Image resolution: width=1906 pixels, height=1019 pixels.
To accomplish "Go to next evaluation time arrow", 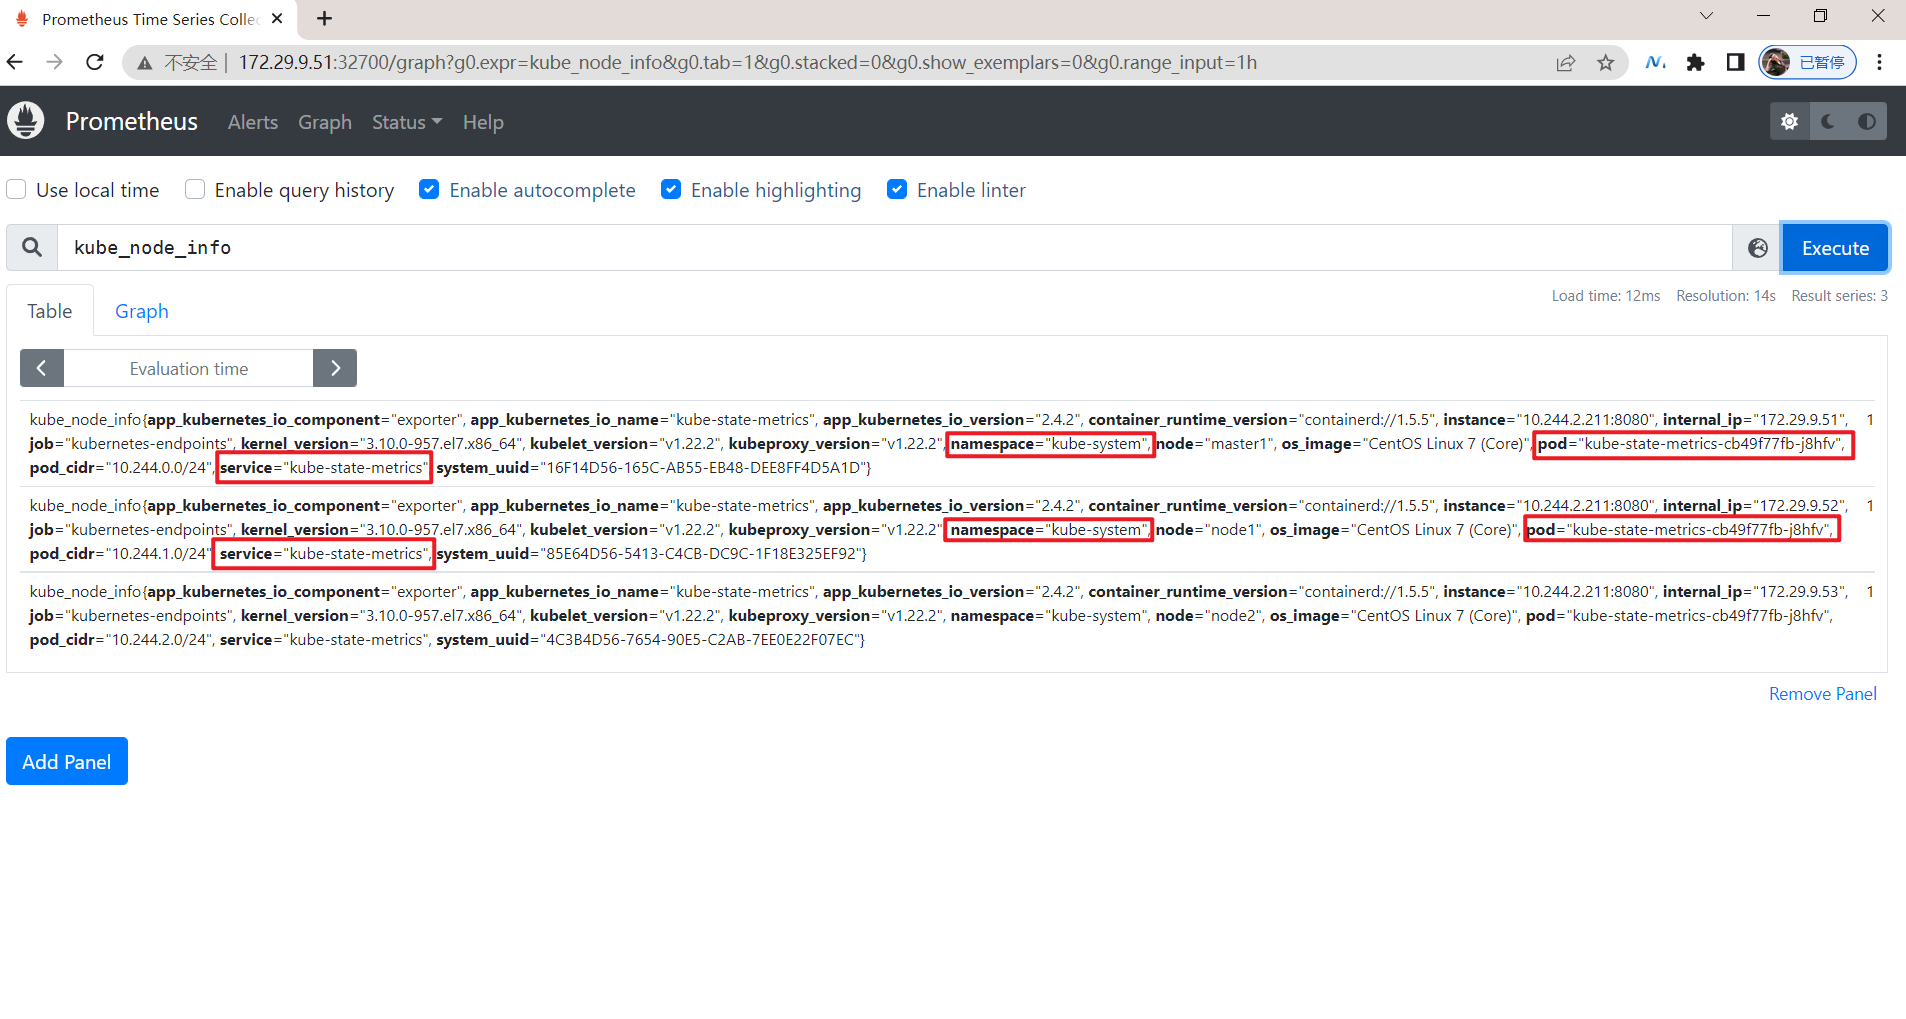I will coord(335,368).
